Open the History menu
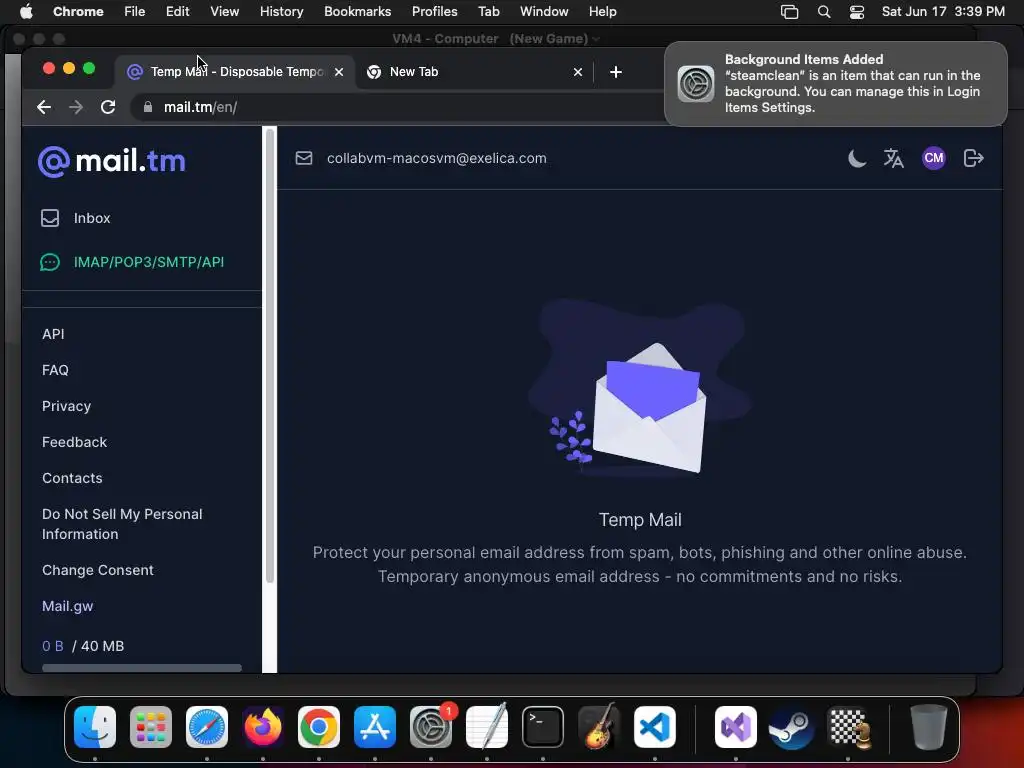Screen dimensions: 1024x768 (281, 11)
